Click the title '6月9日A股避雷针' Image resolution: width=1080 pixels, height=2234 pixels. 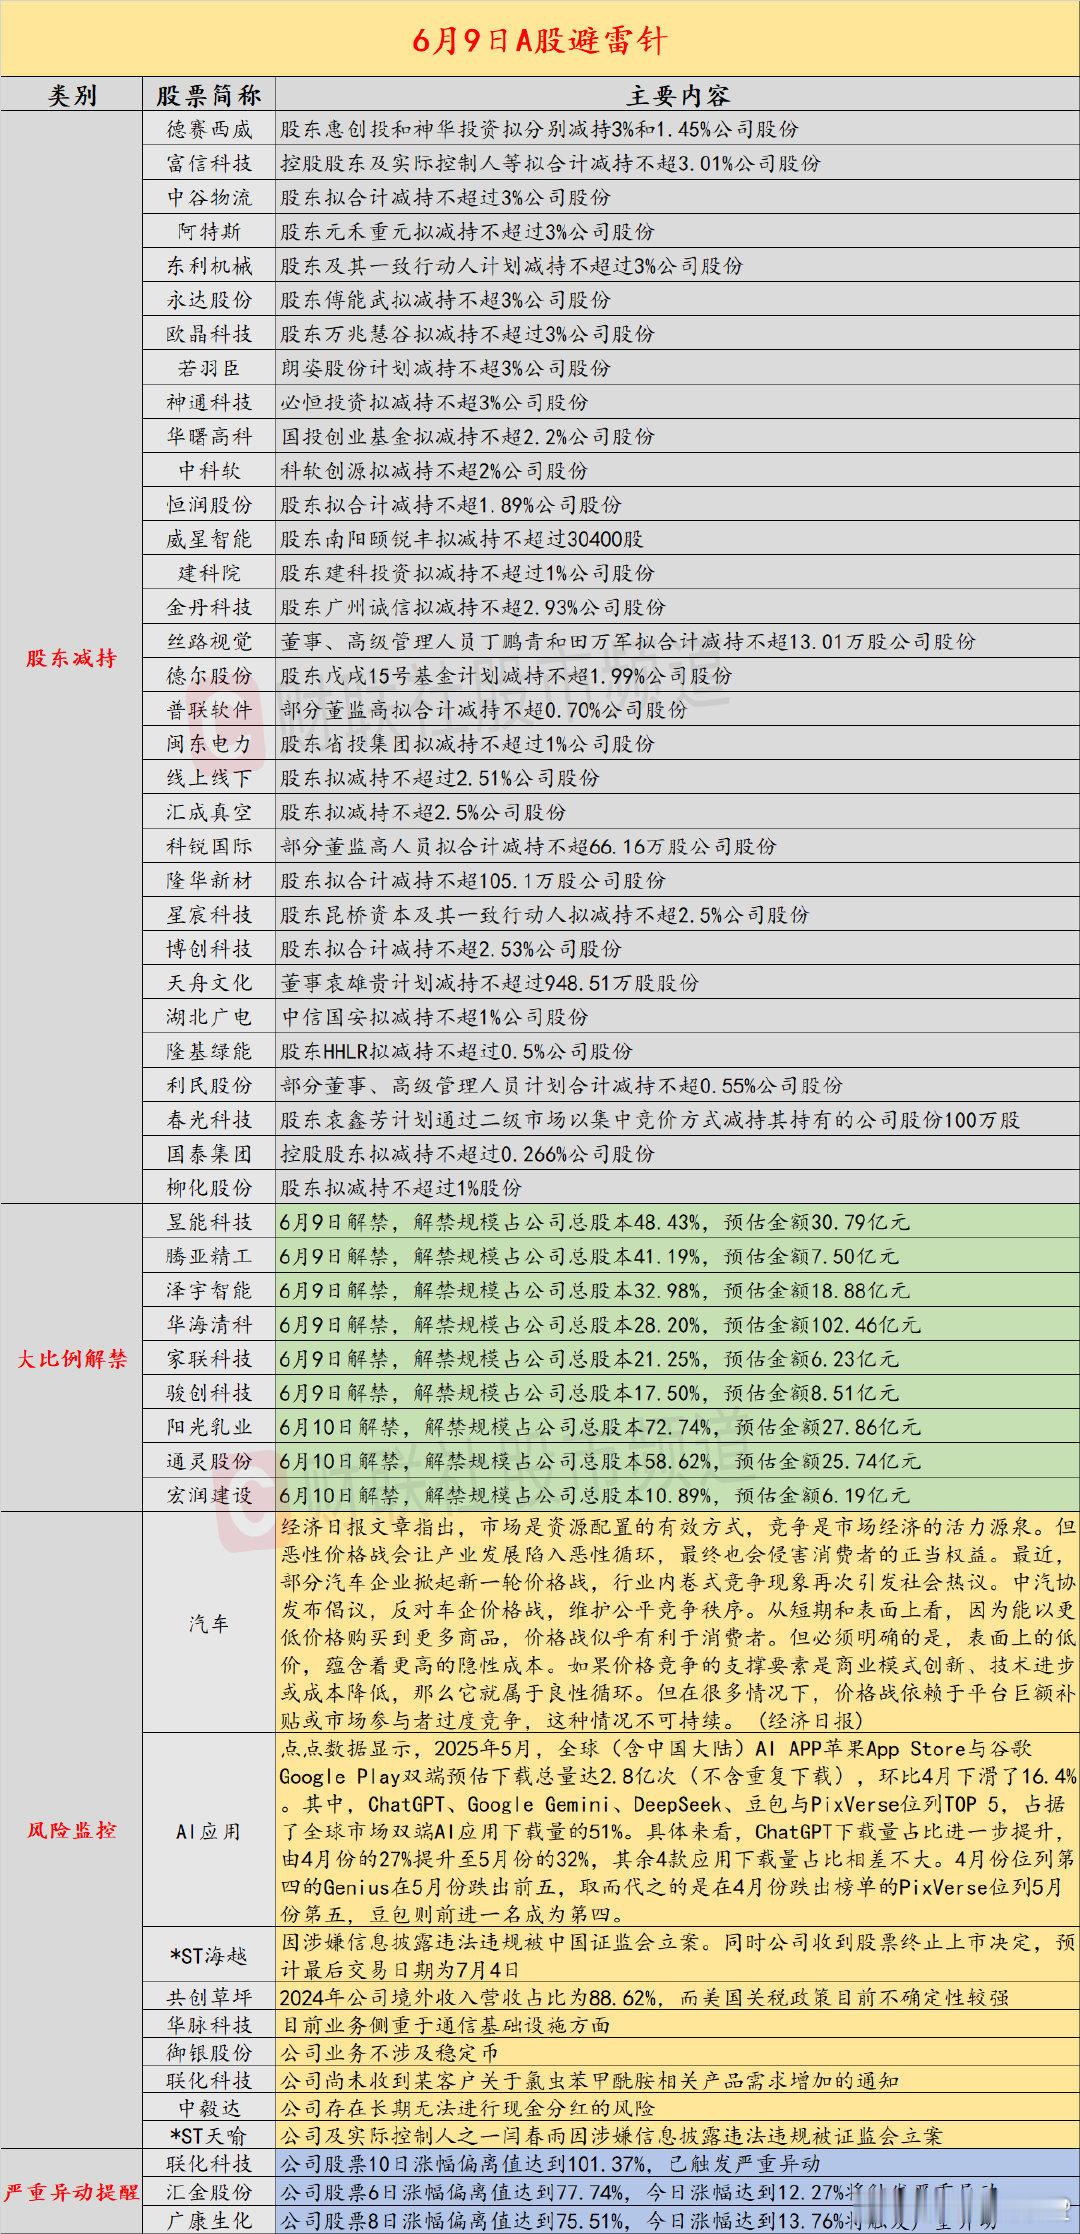(x=539, y=40)
